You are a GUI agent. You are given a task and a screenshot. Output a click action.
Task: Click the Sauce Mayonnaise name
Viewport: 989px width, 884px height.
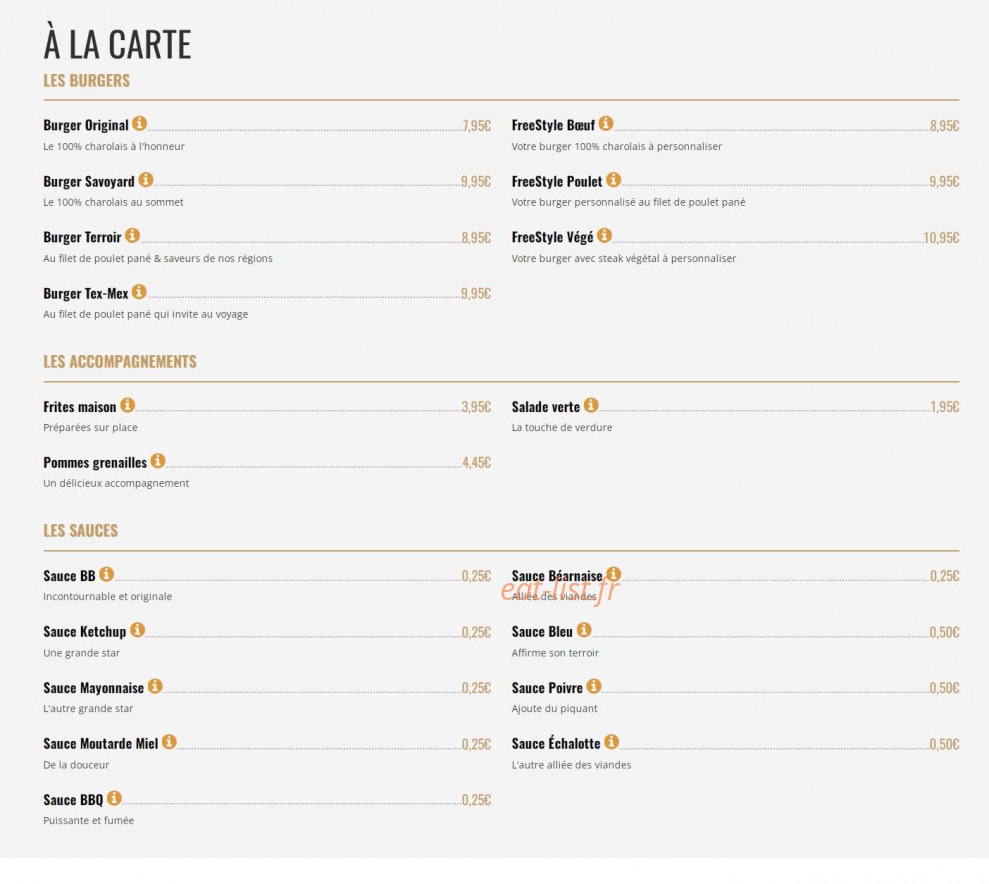point(93,688)
